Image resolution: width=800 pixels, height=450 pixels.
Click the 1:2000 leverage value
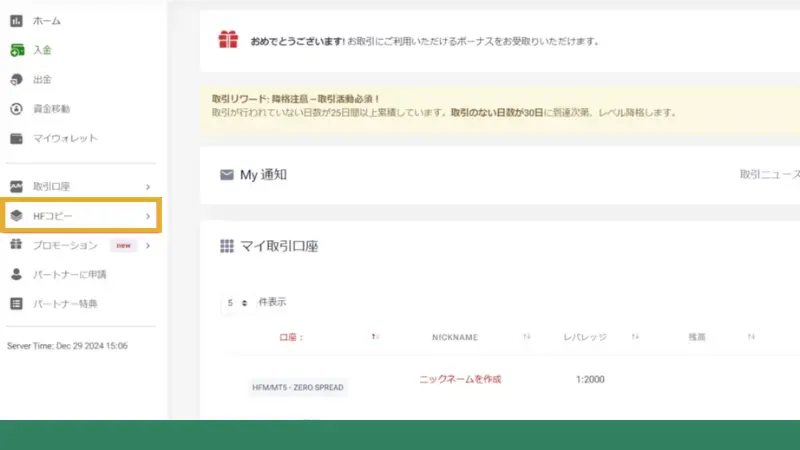coord(590,380)
